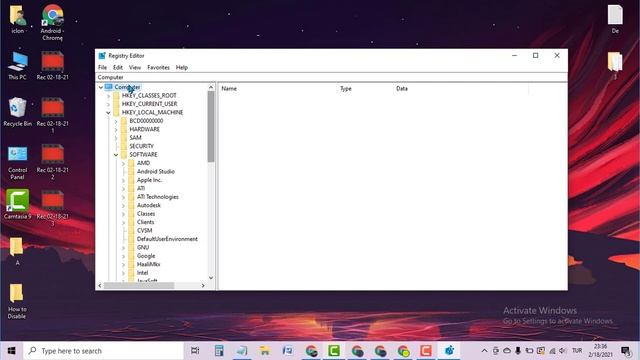
Task: Select the Android - Chrome desktop shortcut
Action: 52,22
